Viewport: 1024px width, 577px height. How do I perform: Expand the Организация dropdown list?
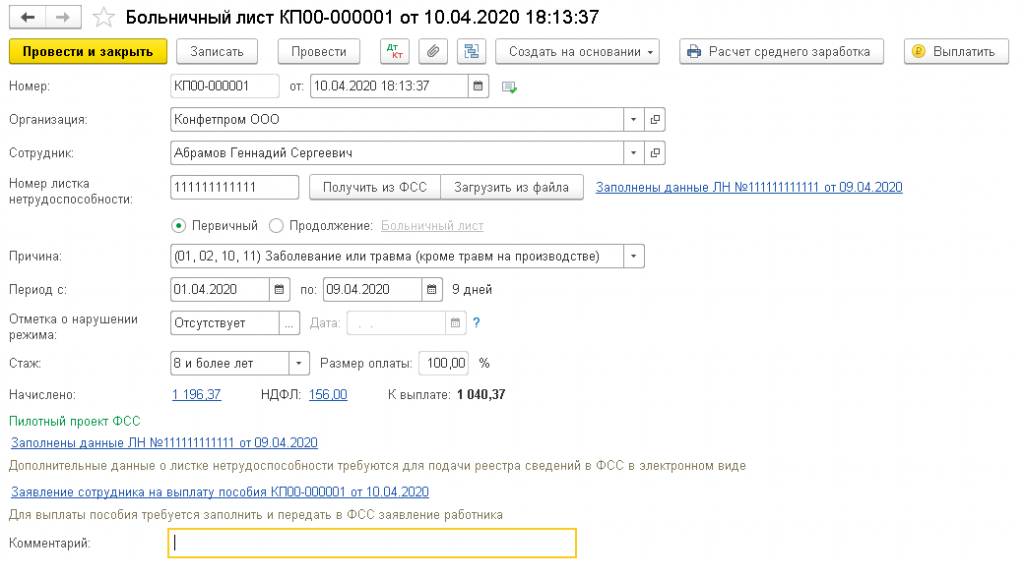pyautogui.click(x=633, y=120)
